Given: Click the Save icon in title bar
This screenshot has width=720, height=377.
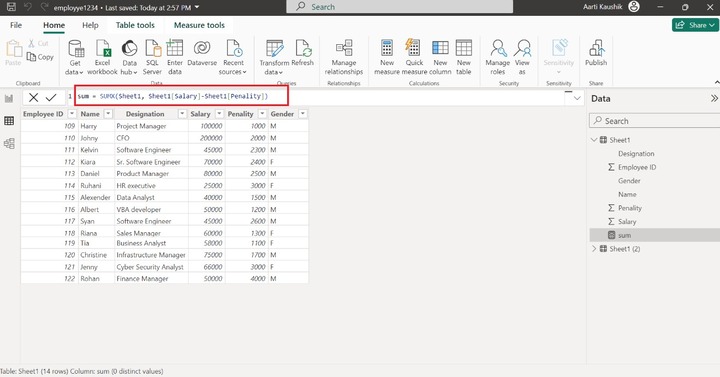Looking at the screenshot, I should coord(11,7).
